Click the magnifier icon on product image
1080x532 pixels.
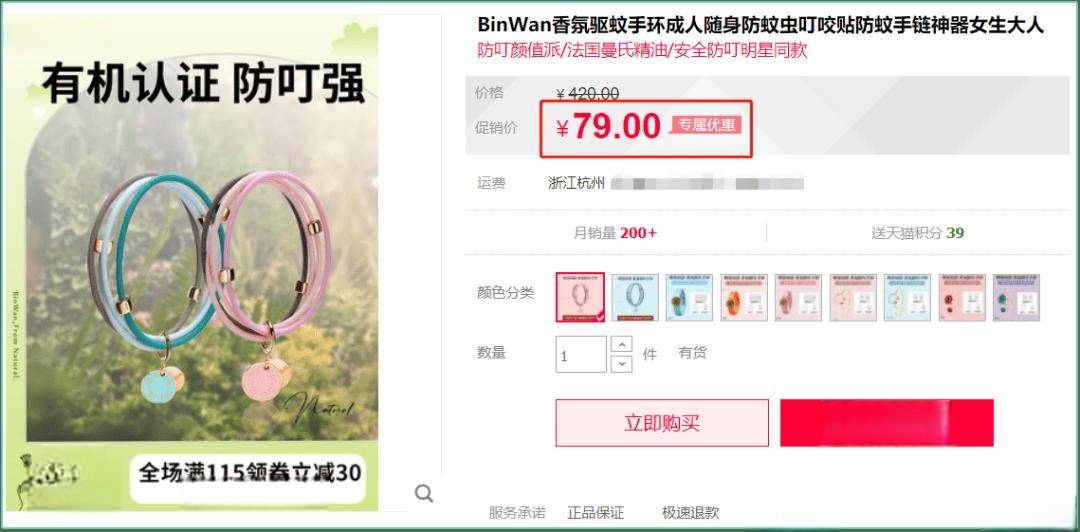(x=424, y=493)
